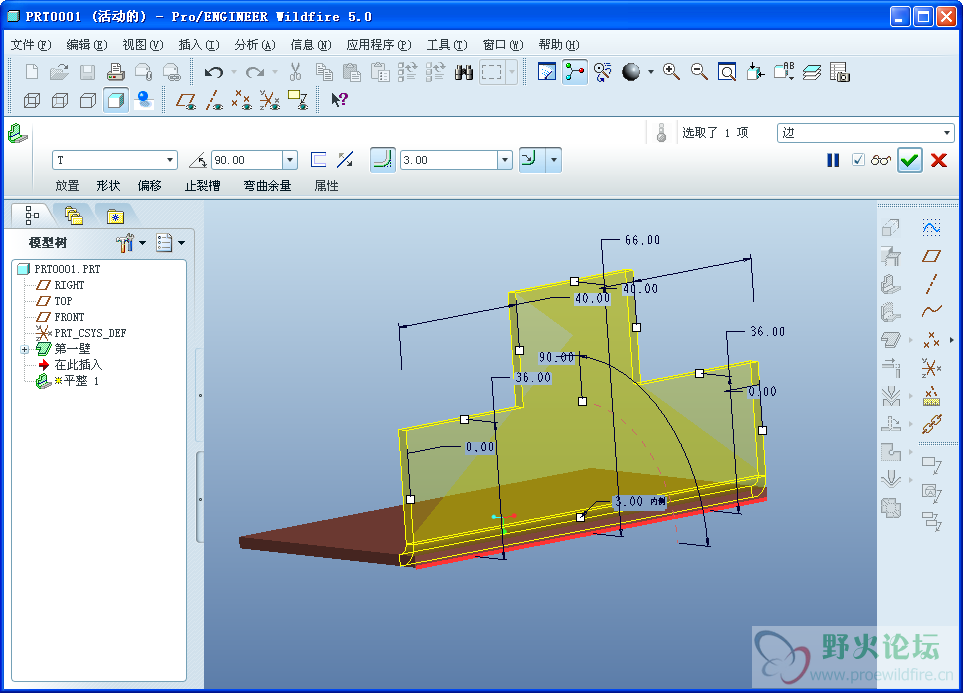This screenshot has width=963, height=693.
Task: Select the shaded display mode icon
Action: 116,100
